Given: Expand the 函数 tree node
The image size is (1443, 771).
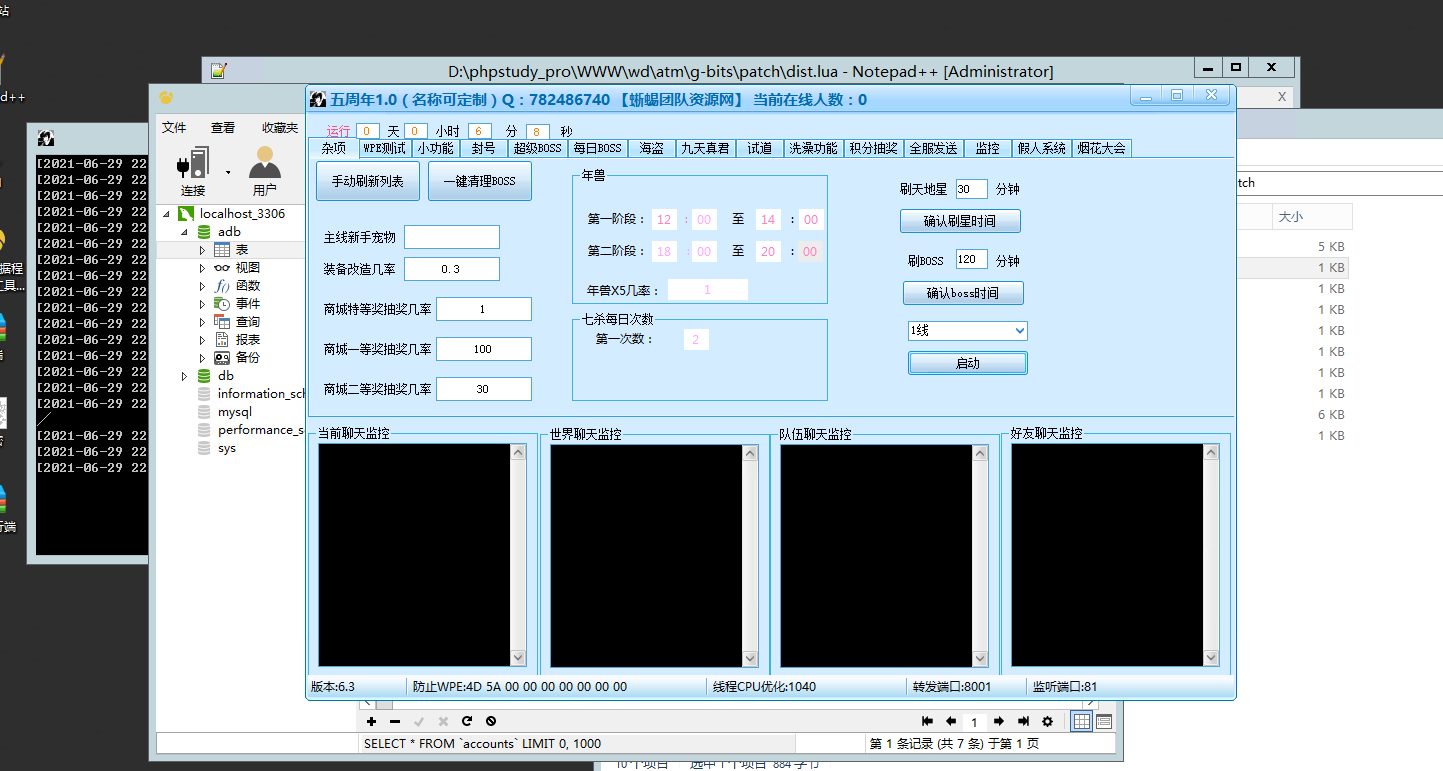Looking at the screenshot, I should coord(202,285).
